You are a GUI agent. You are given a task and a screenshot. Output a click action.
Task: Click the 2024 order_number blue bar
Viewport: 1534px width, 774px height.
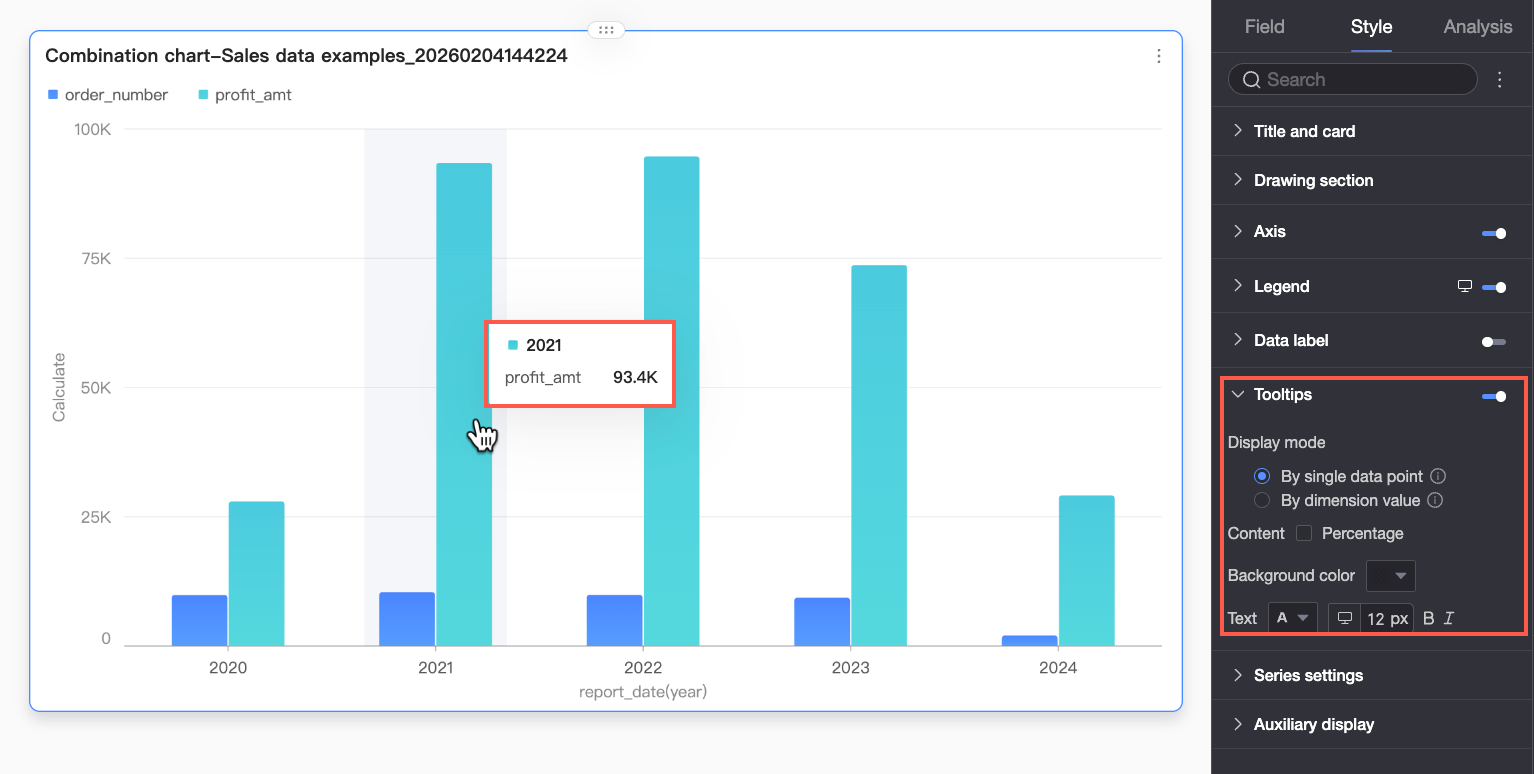click(1029, 640)
